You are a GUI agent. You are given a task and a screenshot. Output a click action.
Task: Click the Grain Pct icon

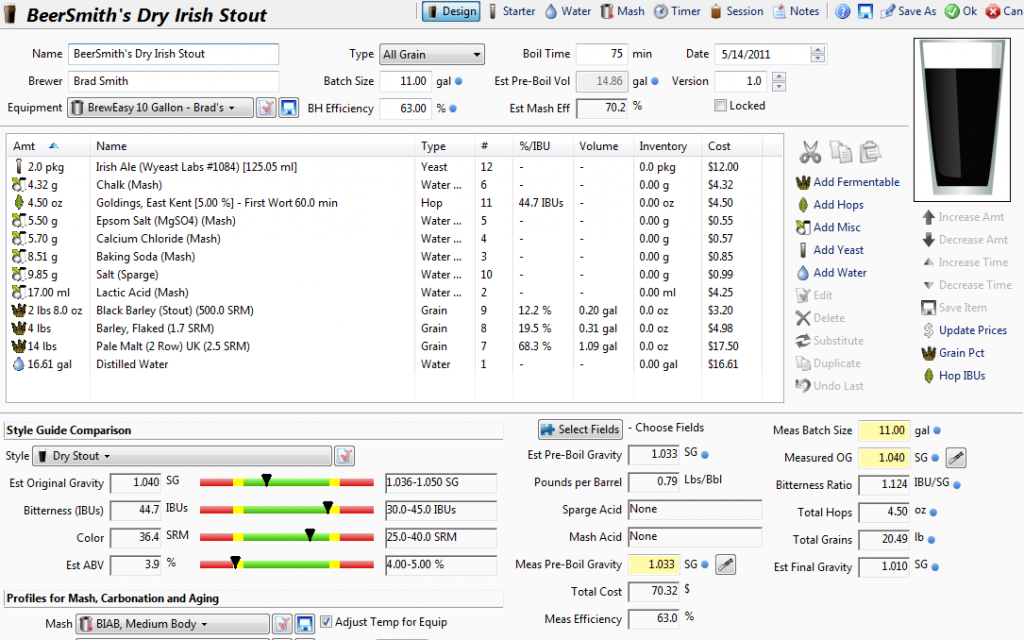pyautogui.click(x=928, y=353)
